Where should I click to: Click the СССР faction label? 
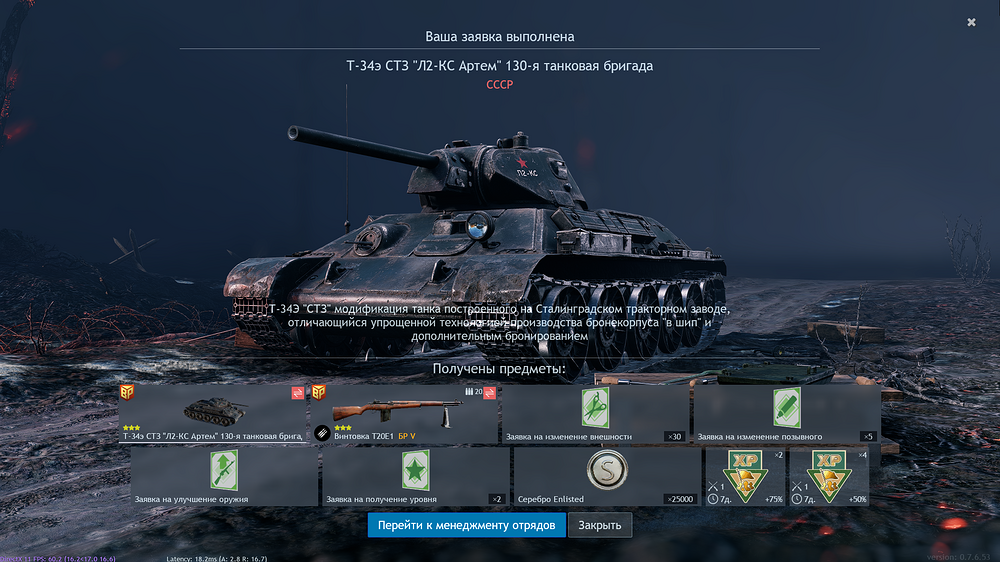(x=499, y=84)
